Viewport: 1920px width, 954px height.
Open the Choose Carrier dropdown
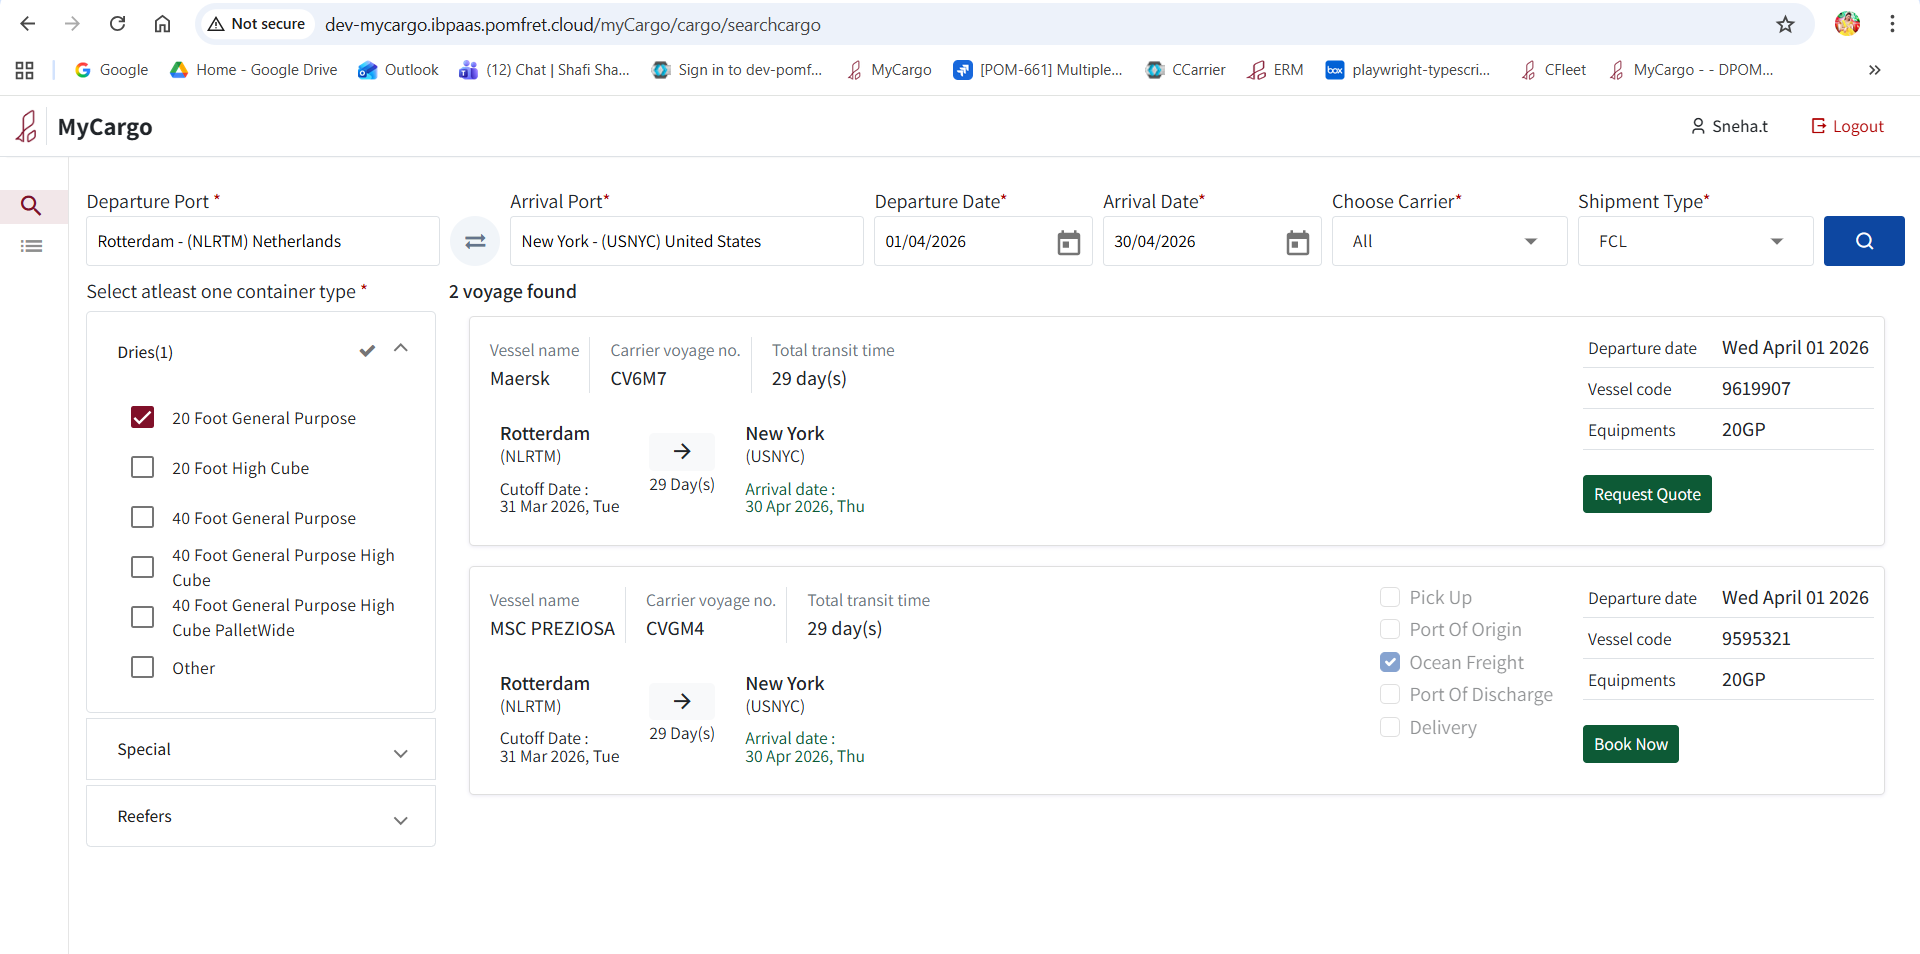[x=1448, y=241]
